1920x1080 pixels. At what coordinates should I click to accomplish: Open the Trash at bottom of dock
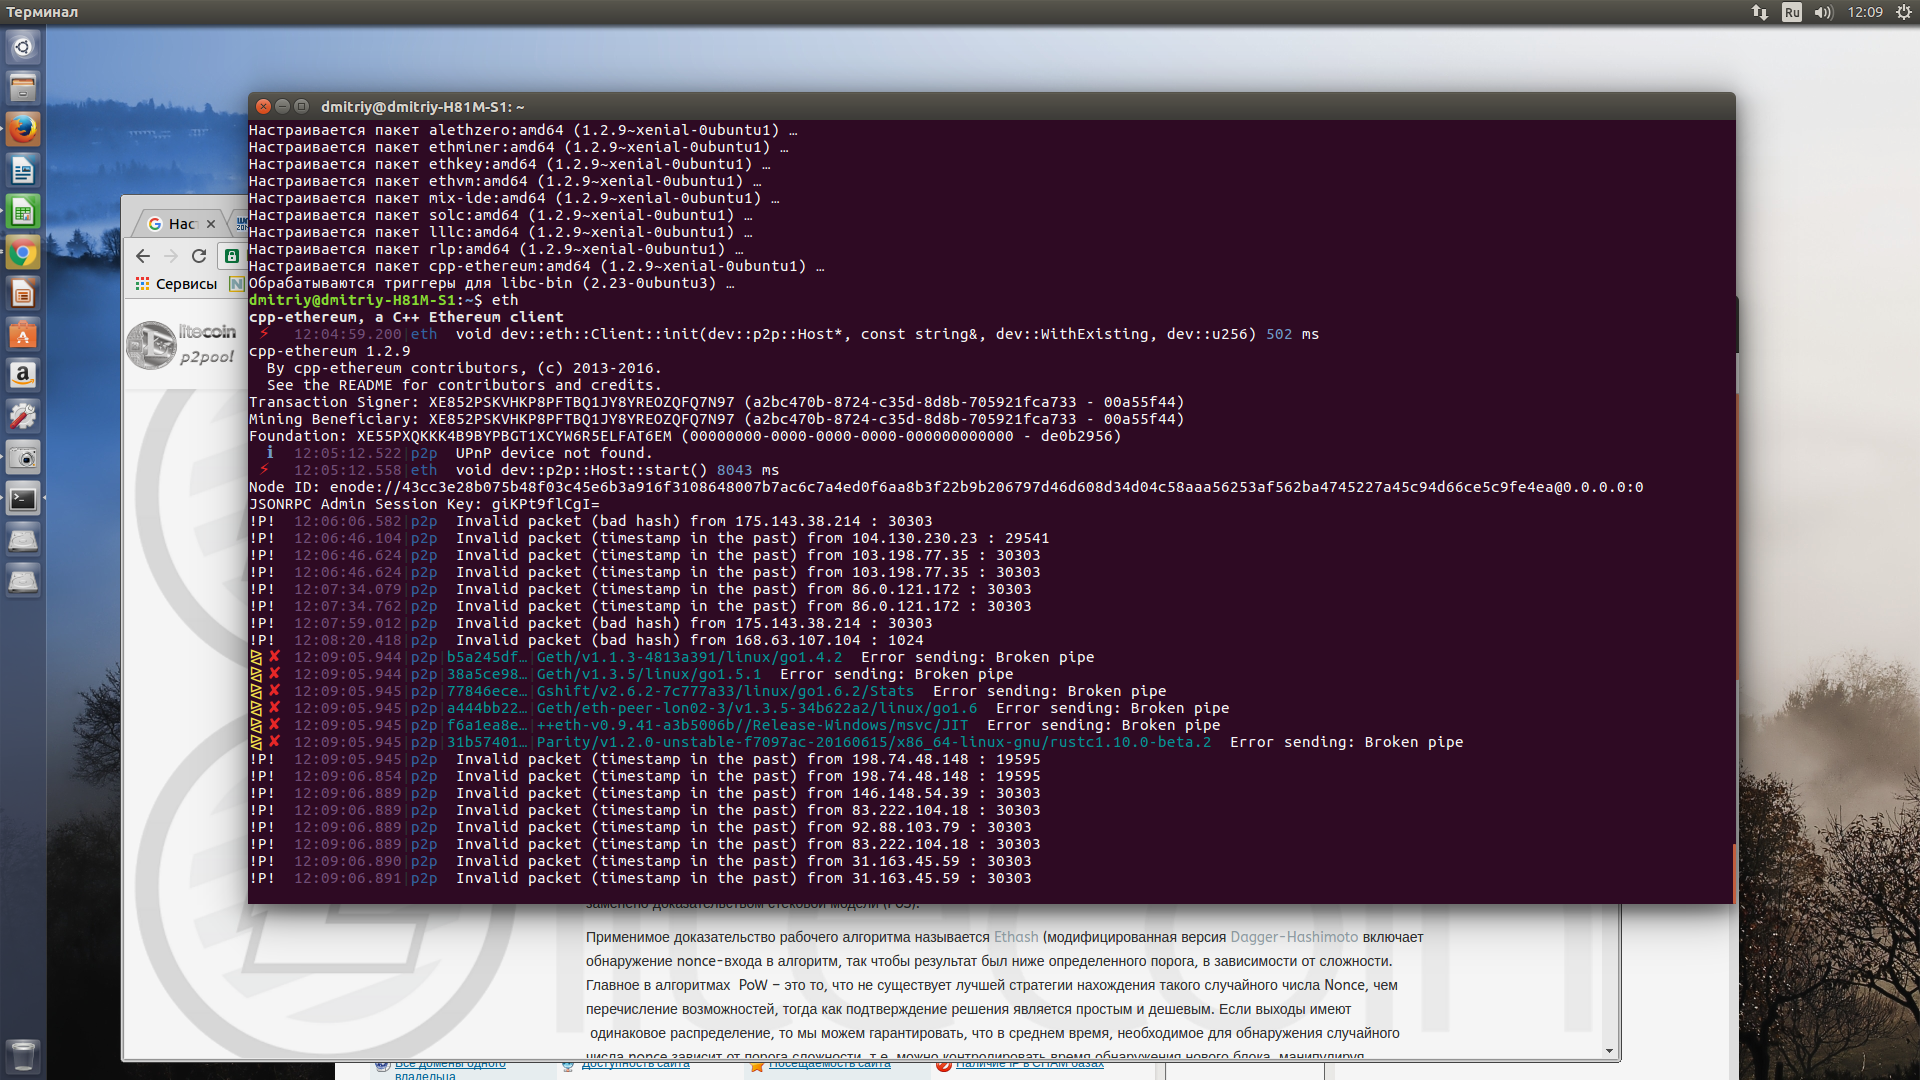pos(23,1055)
